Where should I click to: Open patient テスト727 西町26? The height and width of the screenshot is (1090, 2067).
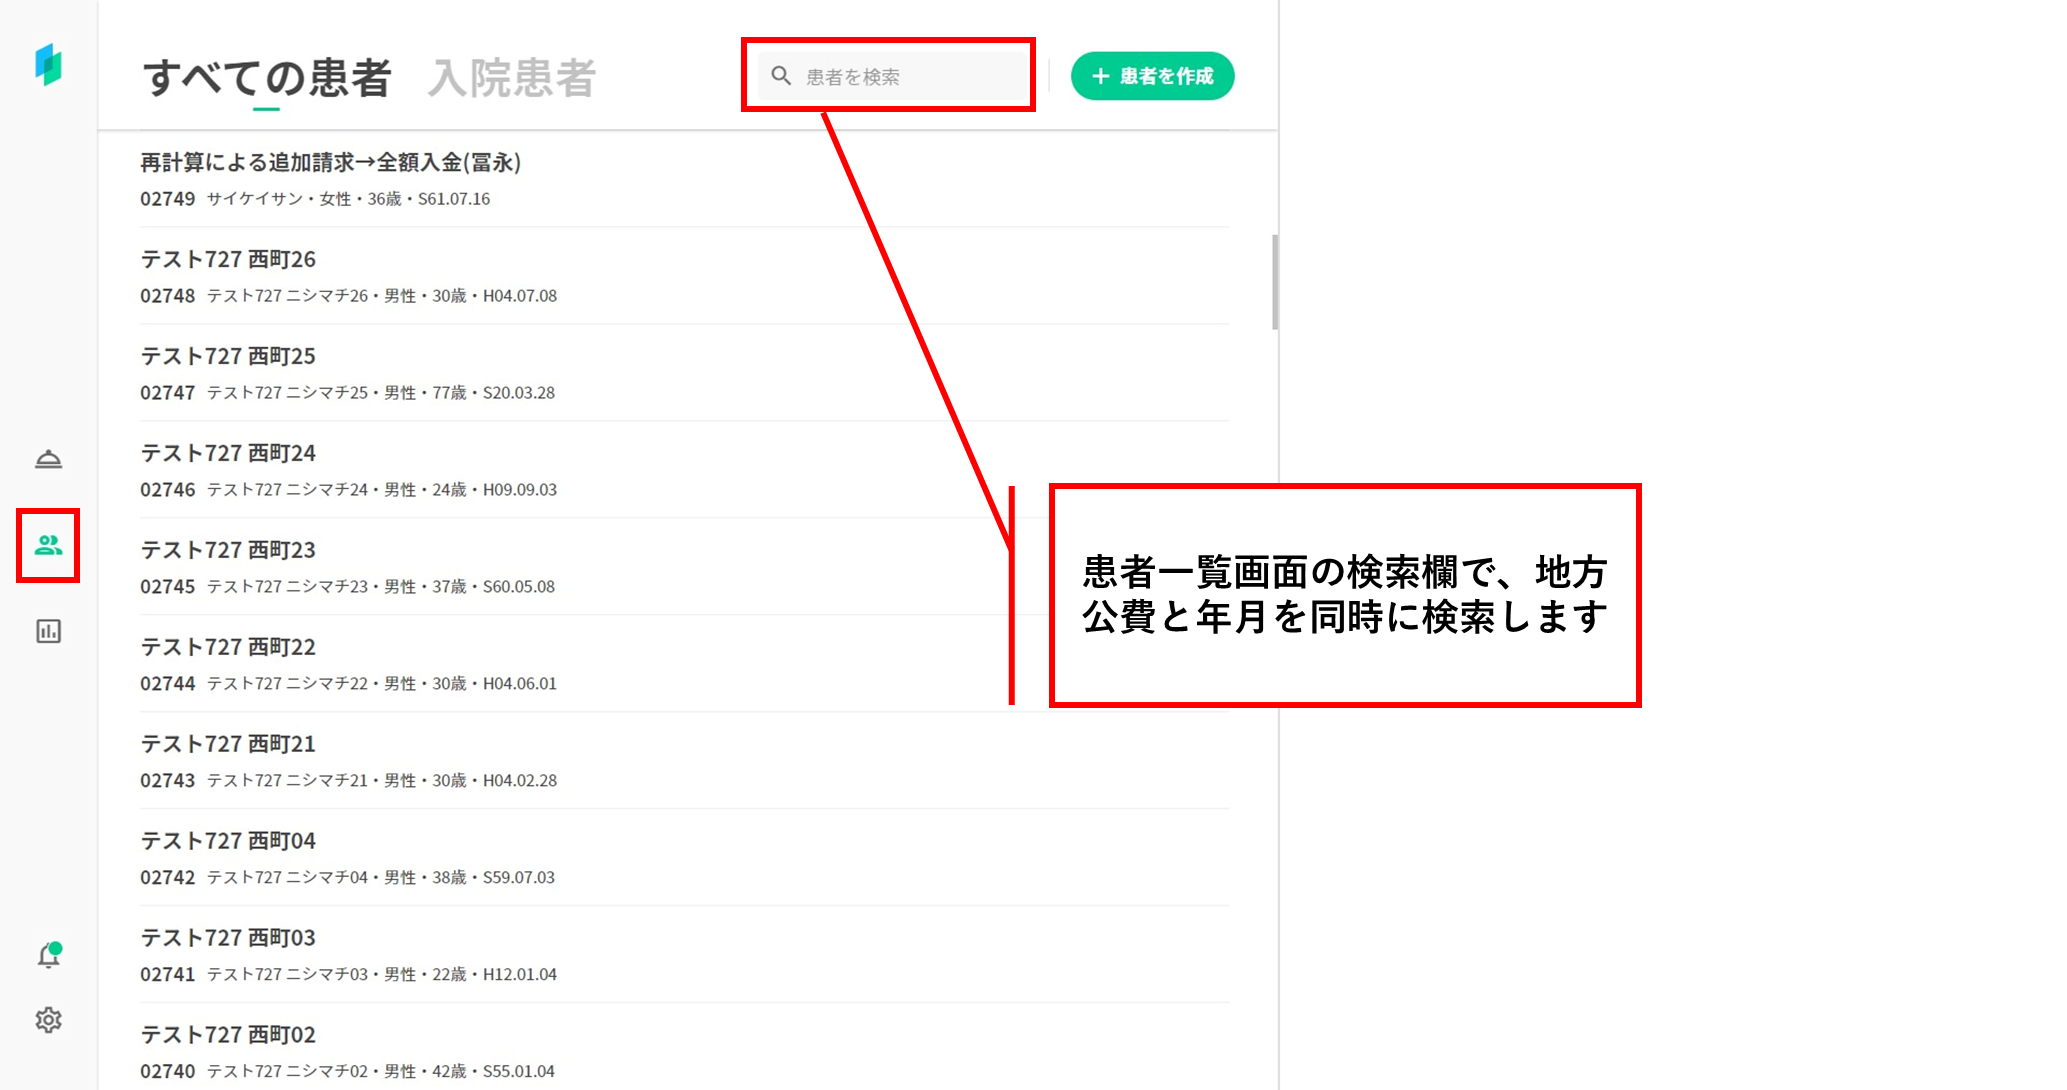[x=228, y=260]
